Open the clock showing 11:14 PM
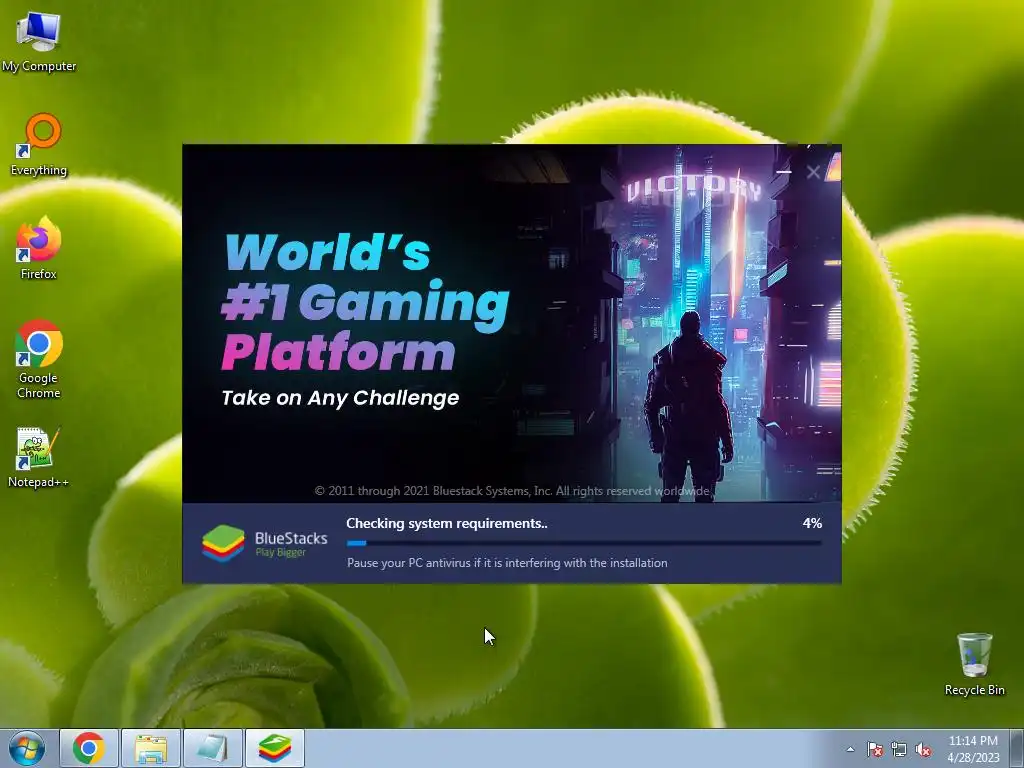The width and height of the screenshot is (1024, 768). tap(973, 749)
